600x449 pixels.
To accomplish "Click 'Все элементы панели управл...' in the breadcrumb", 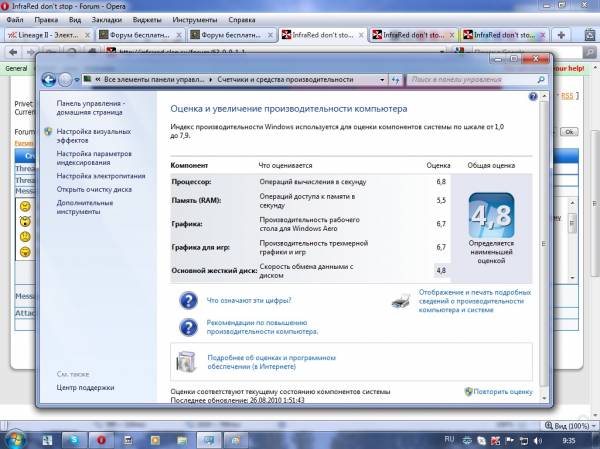I will click(154, 80).
